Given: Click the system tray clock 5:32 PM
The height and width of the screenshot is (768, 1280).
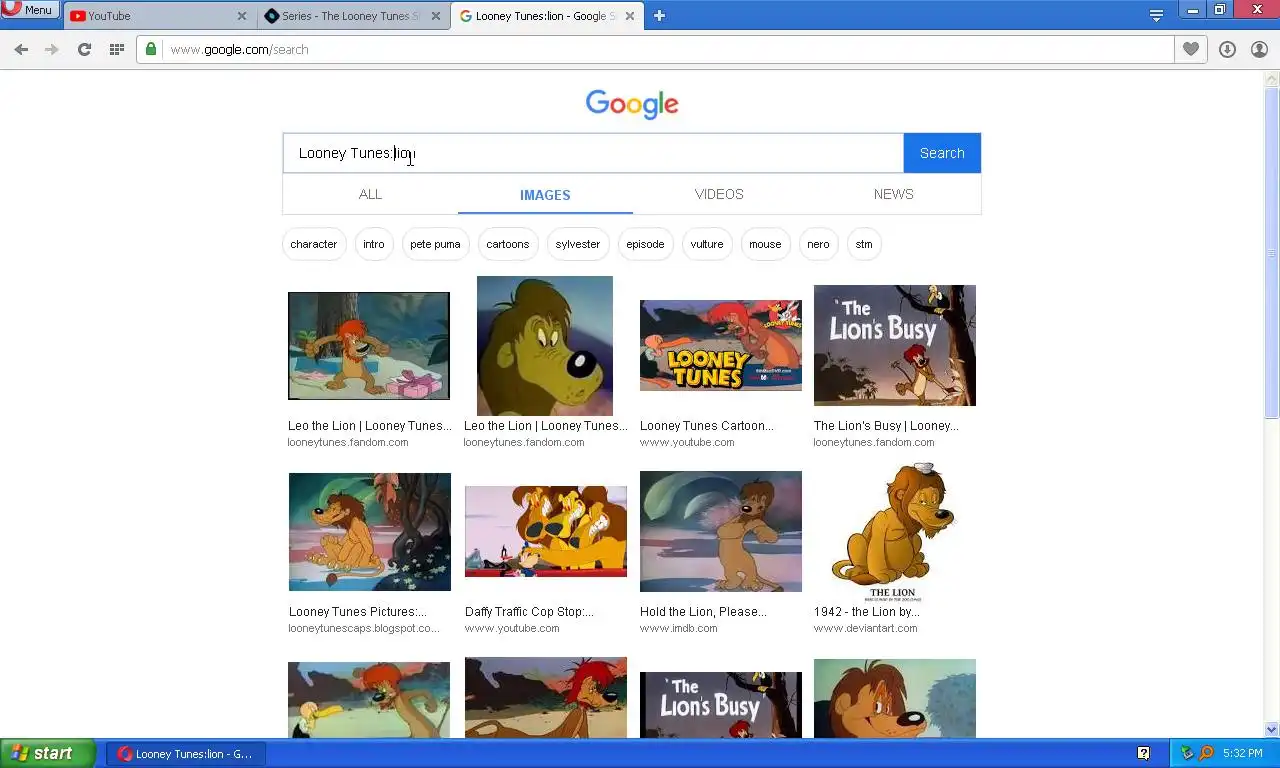Looking at the screenshot, I should tap(1243, 754).
